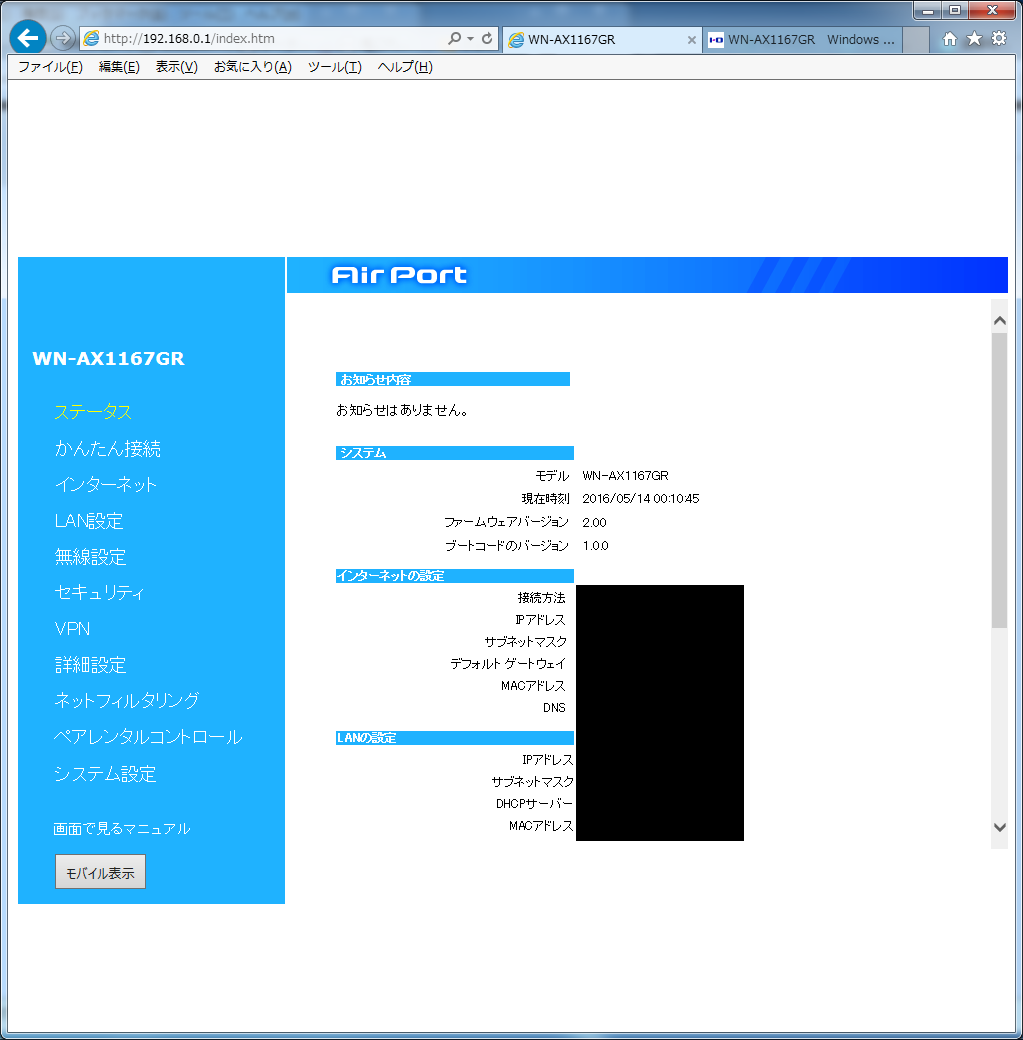Click the Air Port logo banner
1023x1040 pixels.
[x=399, y=275]
